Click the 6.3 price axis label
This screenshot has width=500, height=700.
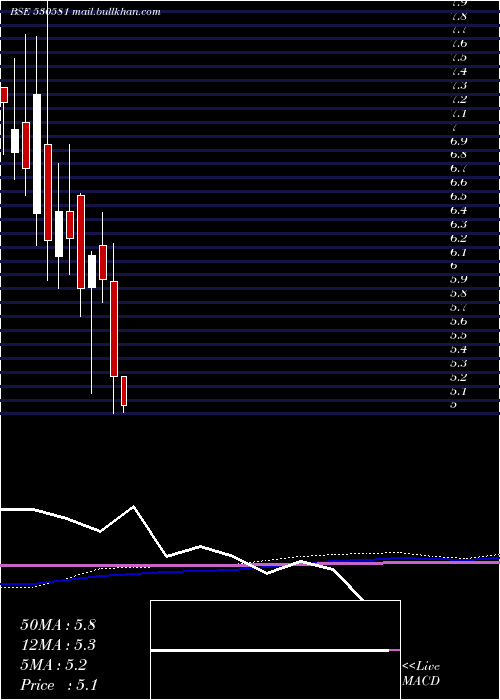(459, 224)
